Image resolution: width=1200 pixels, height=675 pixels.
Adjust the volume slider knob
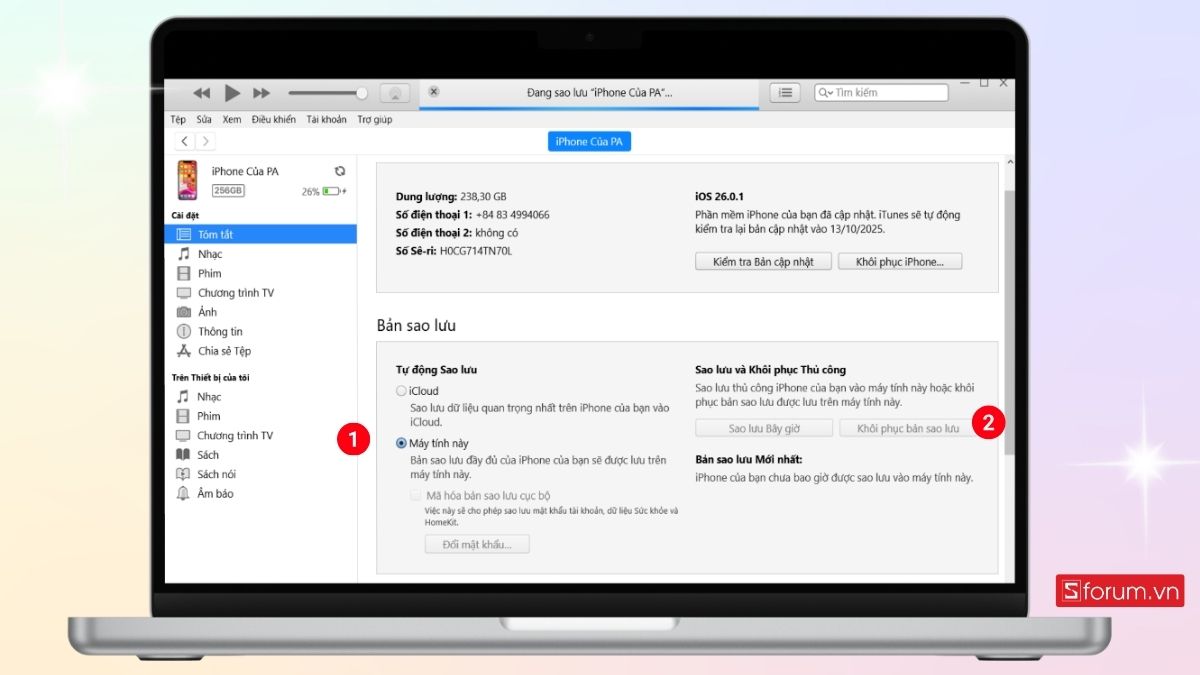tap(361, 93)
